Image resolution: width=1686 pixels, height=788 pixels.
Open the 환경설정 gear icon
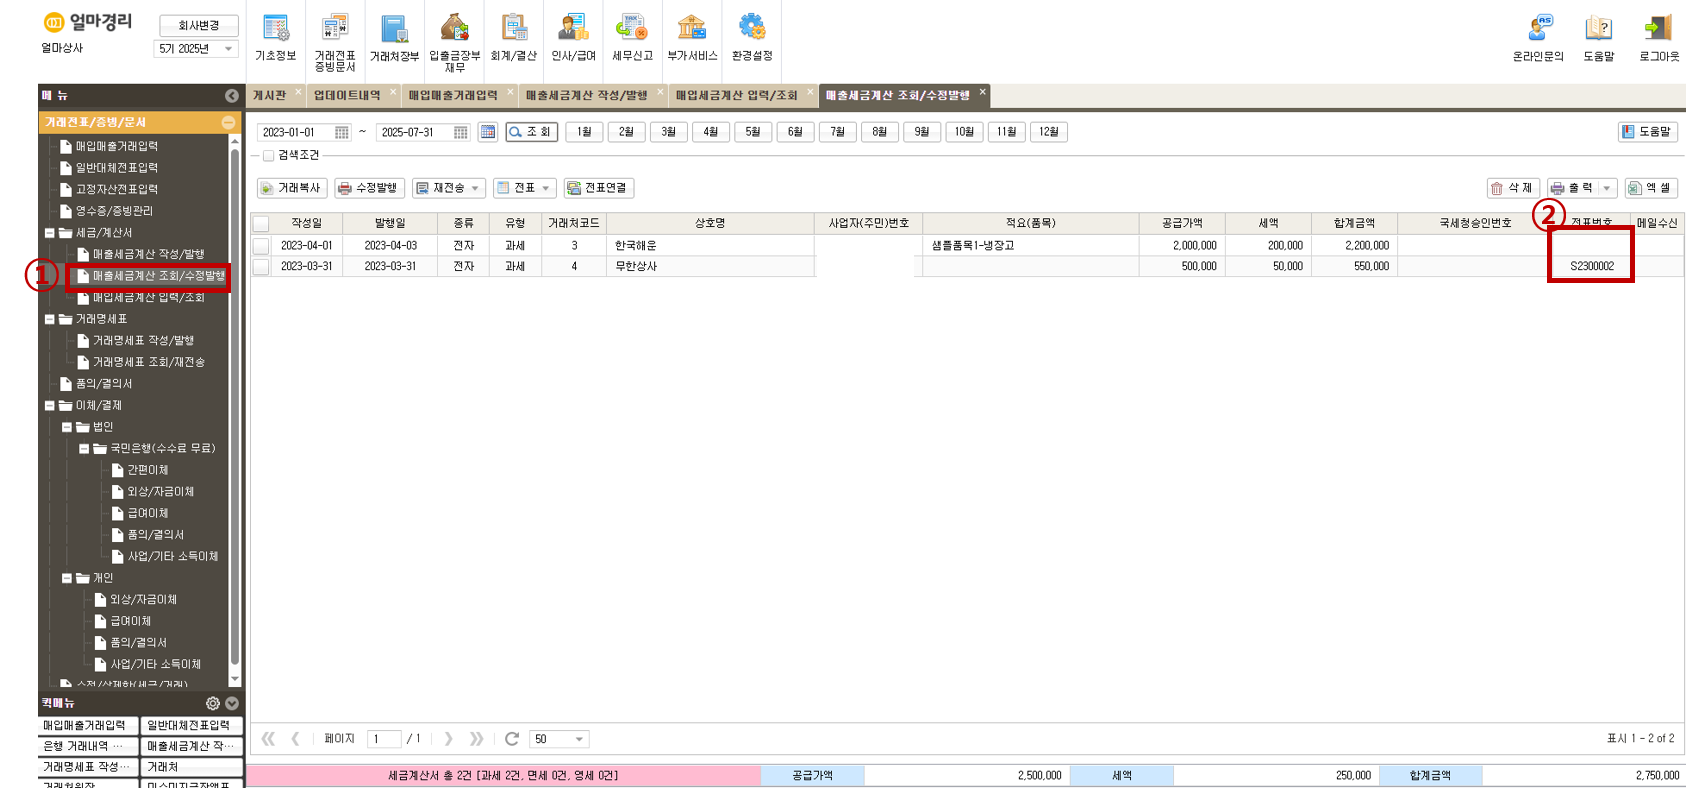(752, 38)
